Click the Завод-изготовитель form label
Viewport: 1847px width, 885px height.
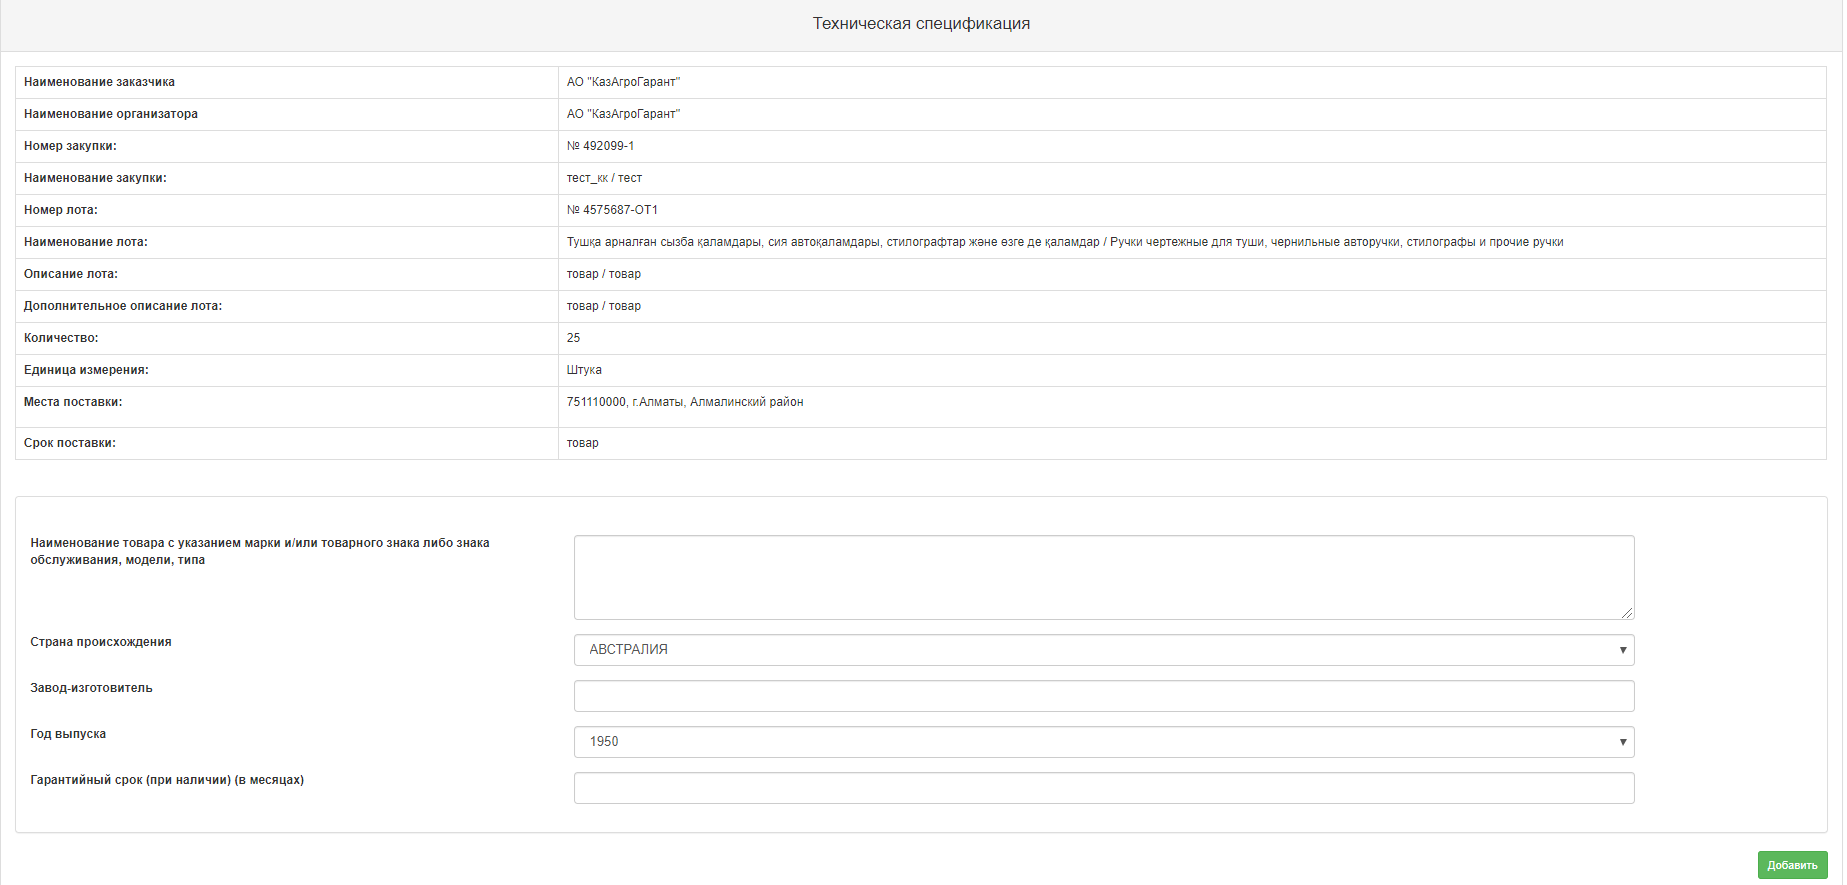pyautogui.click(x=91, y=688)
